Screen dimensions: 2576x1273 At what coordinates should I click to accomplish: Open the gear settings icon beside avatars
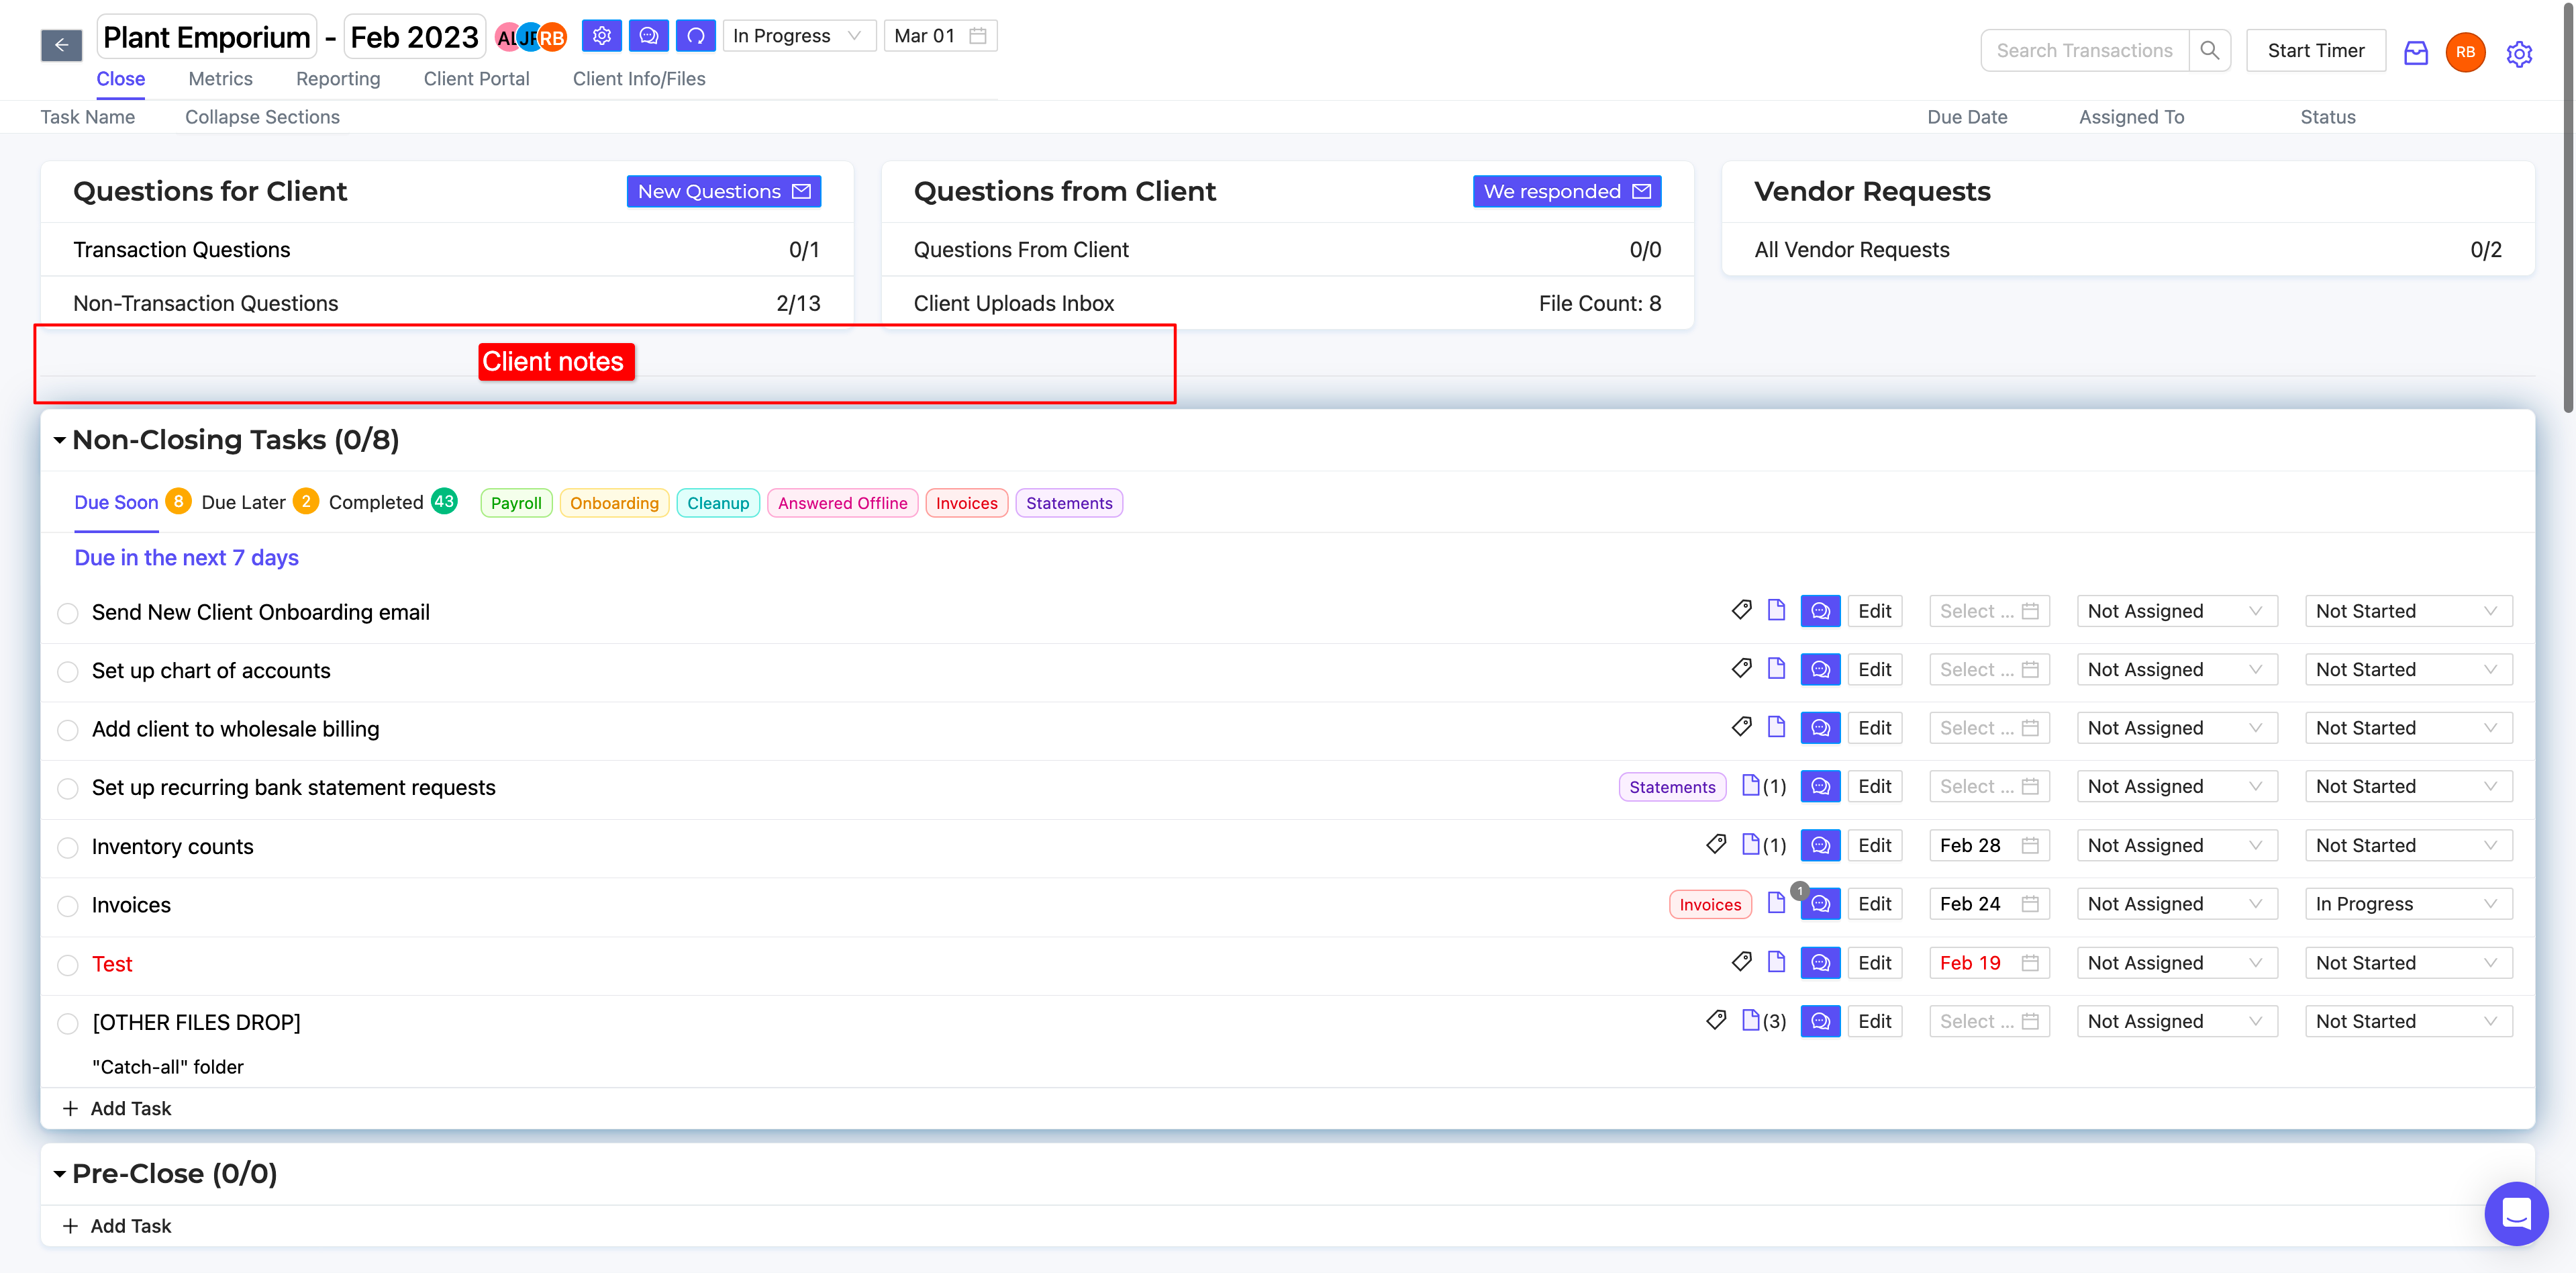[x=601, y=36]
